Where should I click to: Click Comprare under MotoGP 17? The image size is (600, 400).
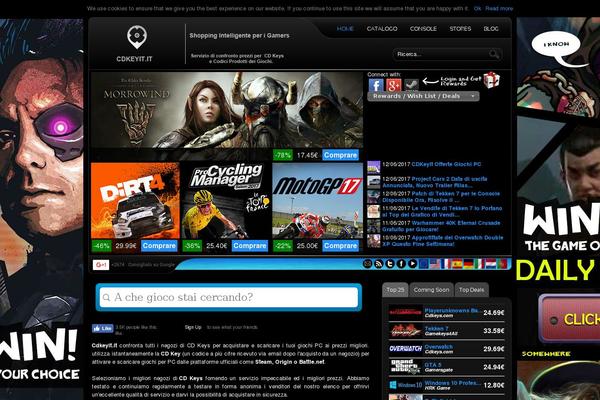coord(340,246)
